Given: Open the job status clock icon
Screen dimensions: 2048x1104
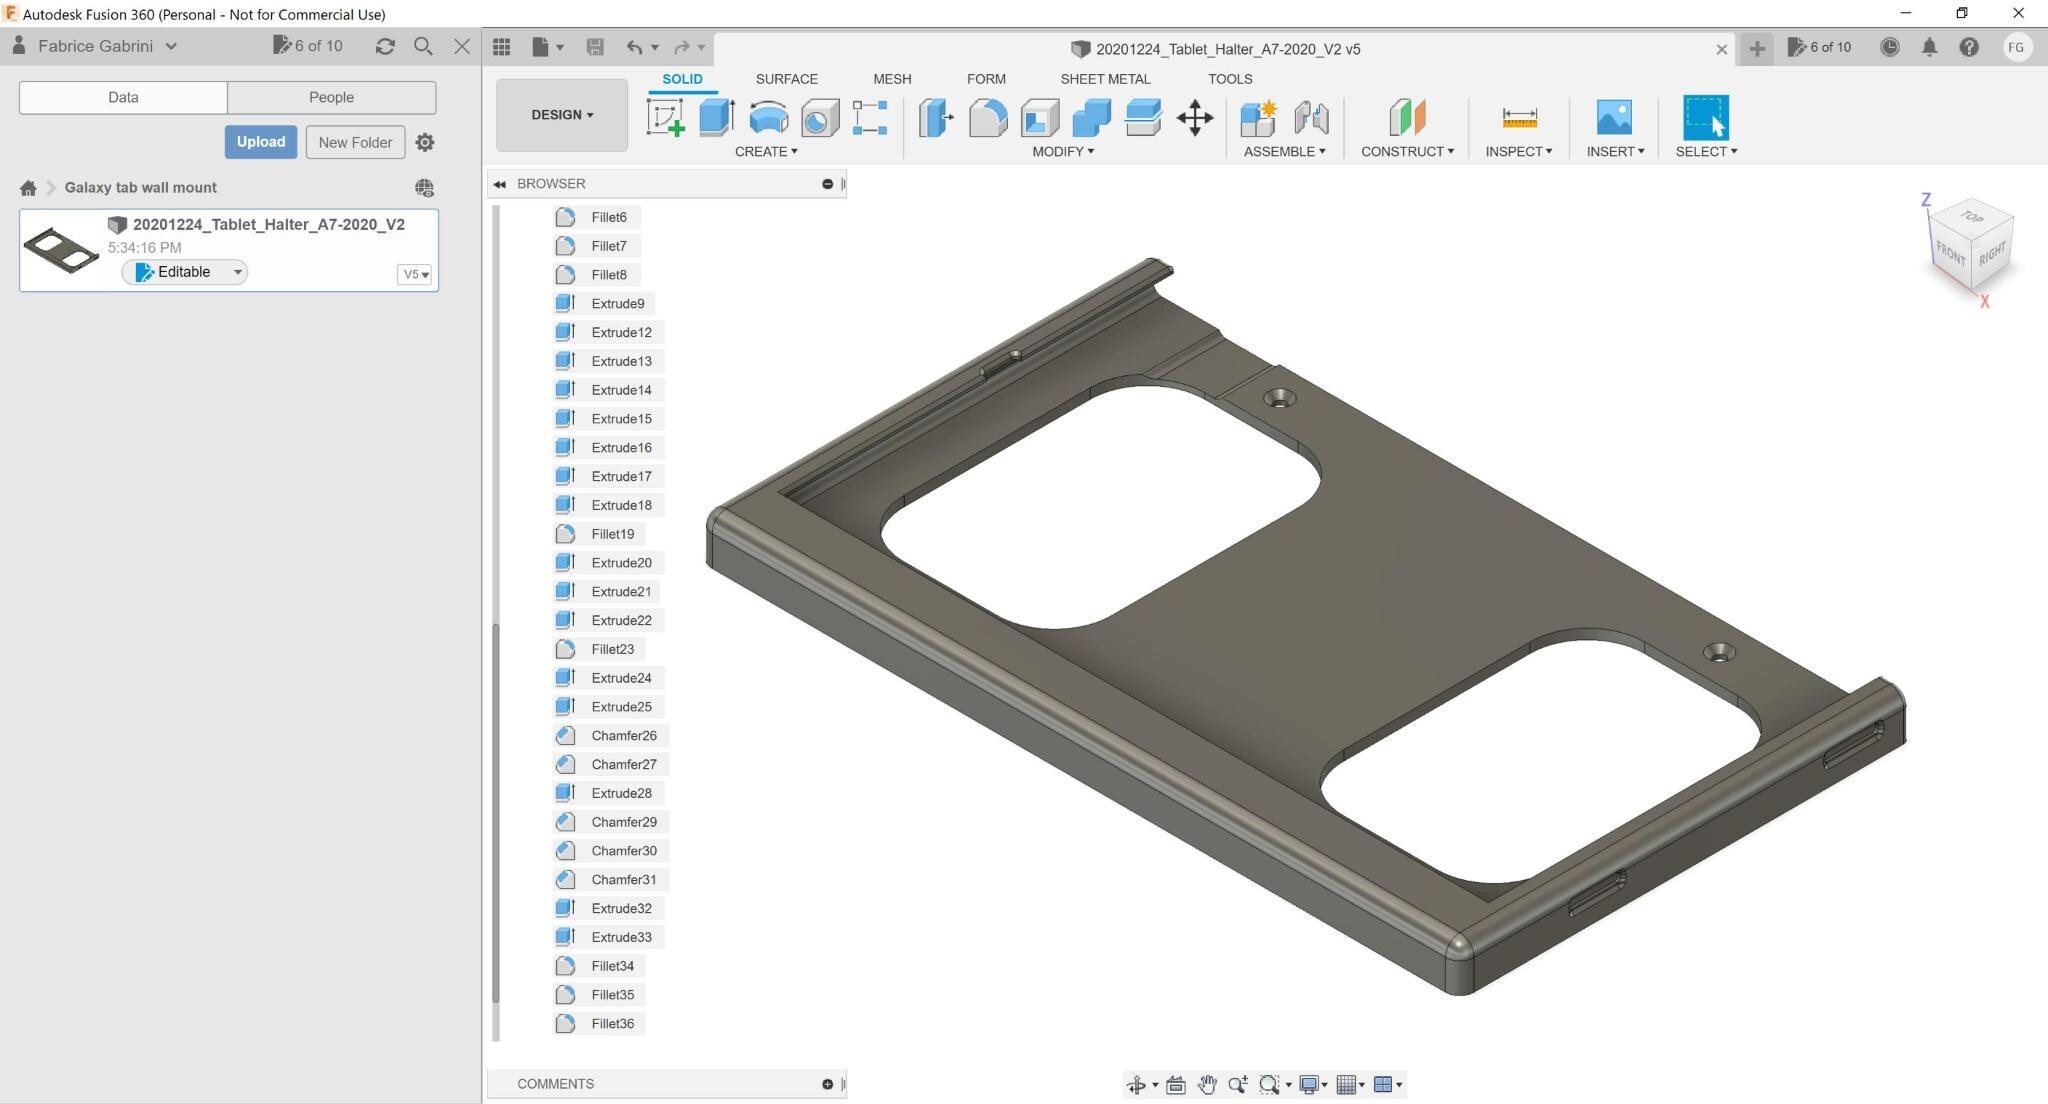Looking at the screenshot, I should (1890, 47).
